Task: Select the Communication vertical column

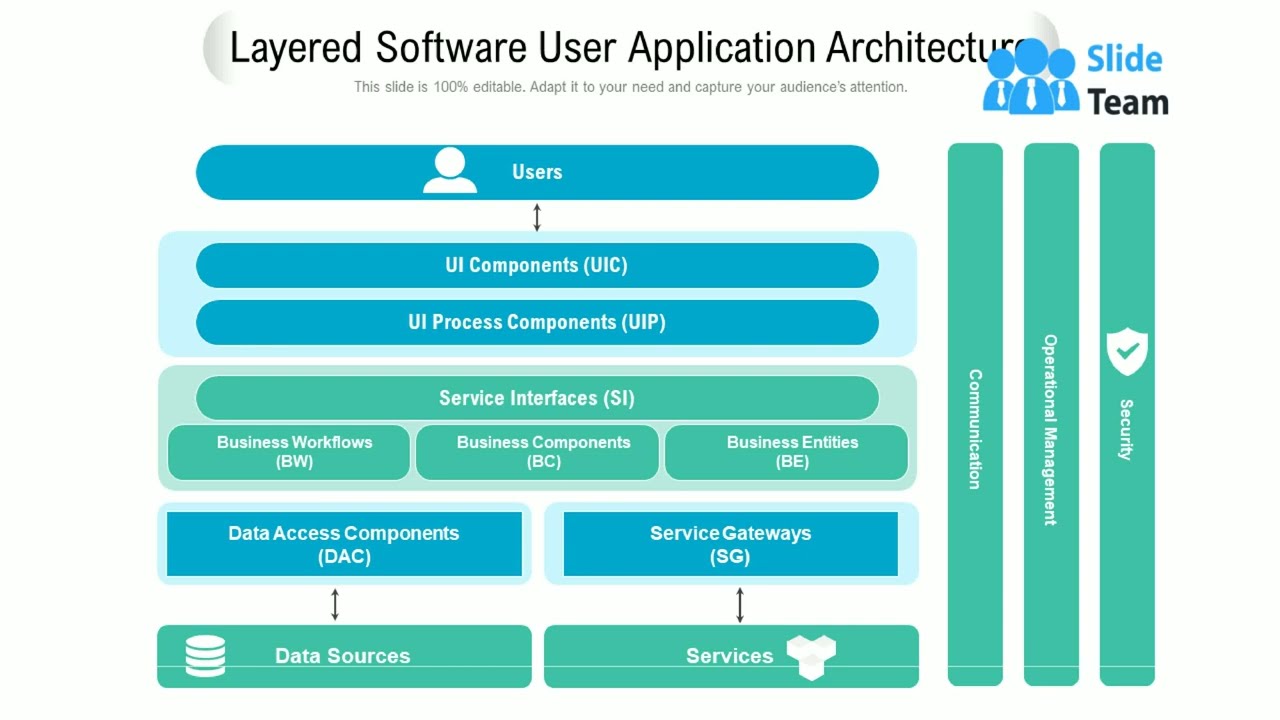Action: (975, 414)
